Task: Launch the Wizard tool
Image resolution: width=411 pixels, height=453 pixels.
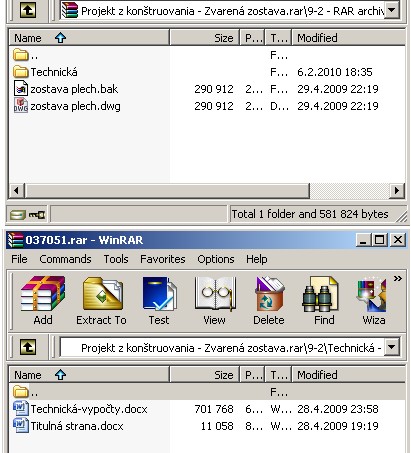Action: [x=373, y=300]
